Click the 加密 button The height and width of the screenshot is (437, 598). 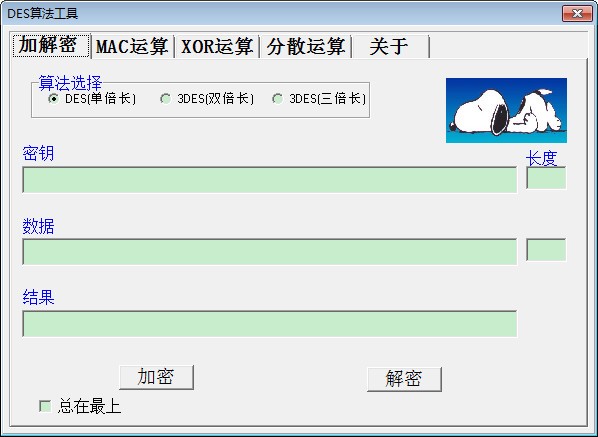156,377
